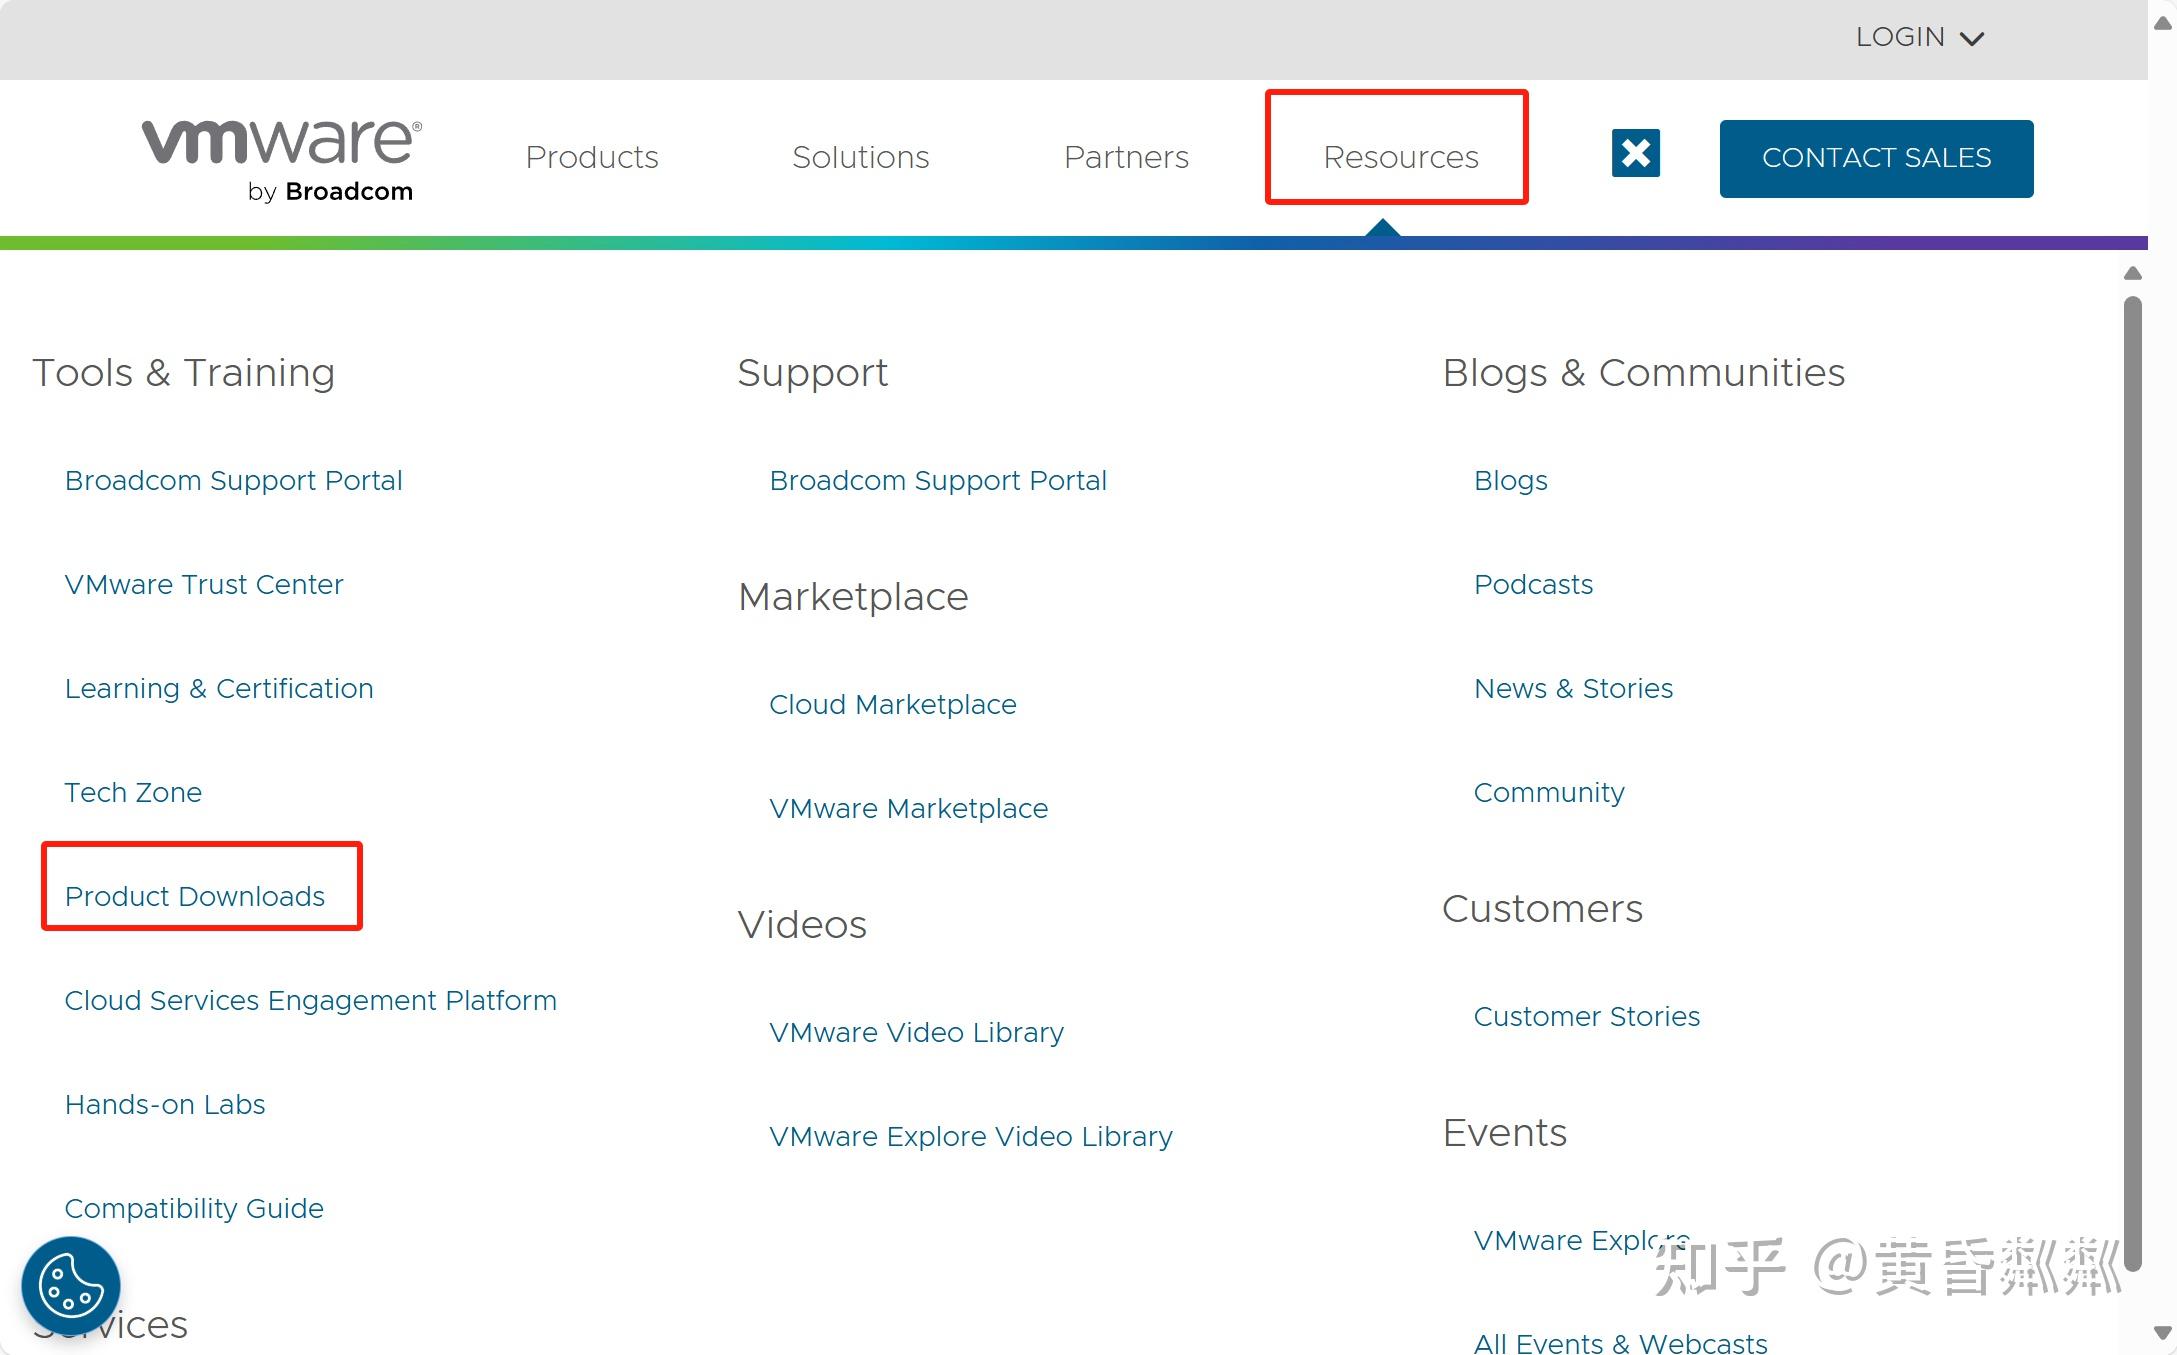Image resolution: width=2177 pixels, height=1355 pixels.
Task: Open the Tech Zone link
Action: click(133, 792)
